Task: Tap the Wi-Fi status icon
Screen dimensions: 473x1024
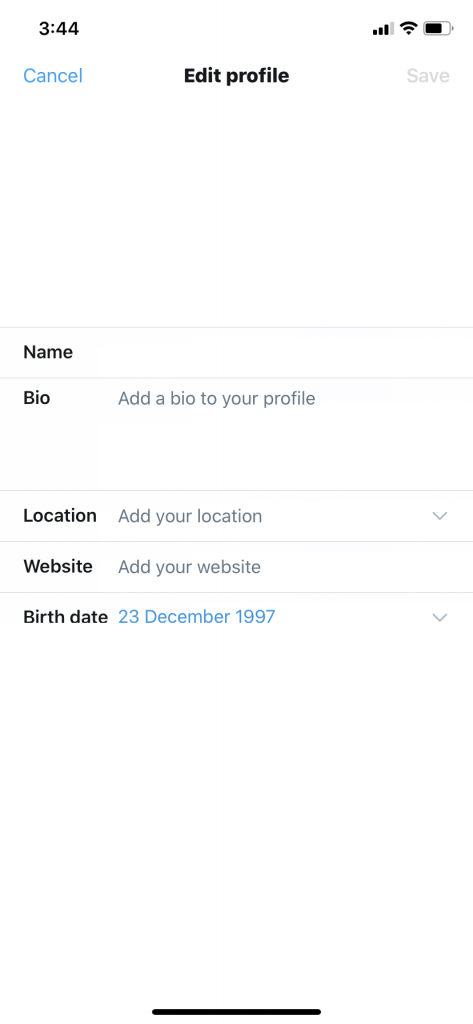Action: (408, 28)
